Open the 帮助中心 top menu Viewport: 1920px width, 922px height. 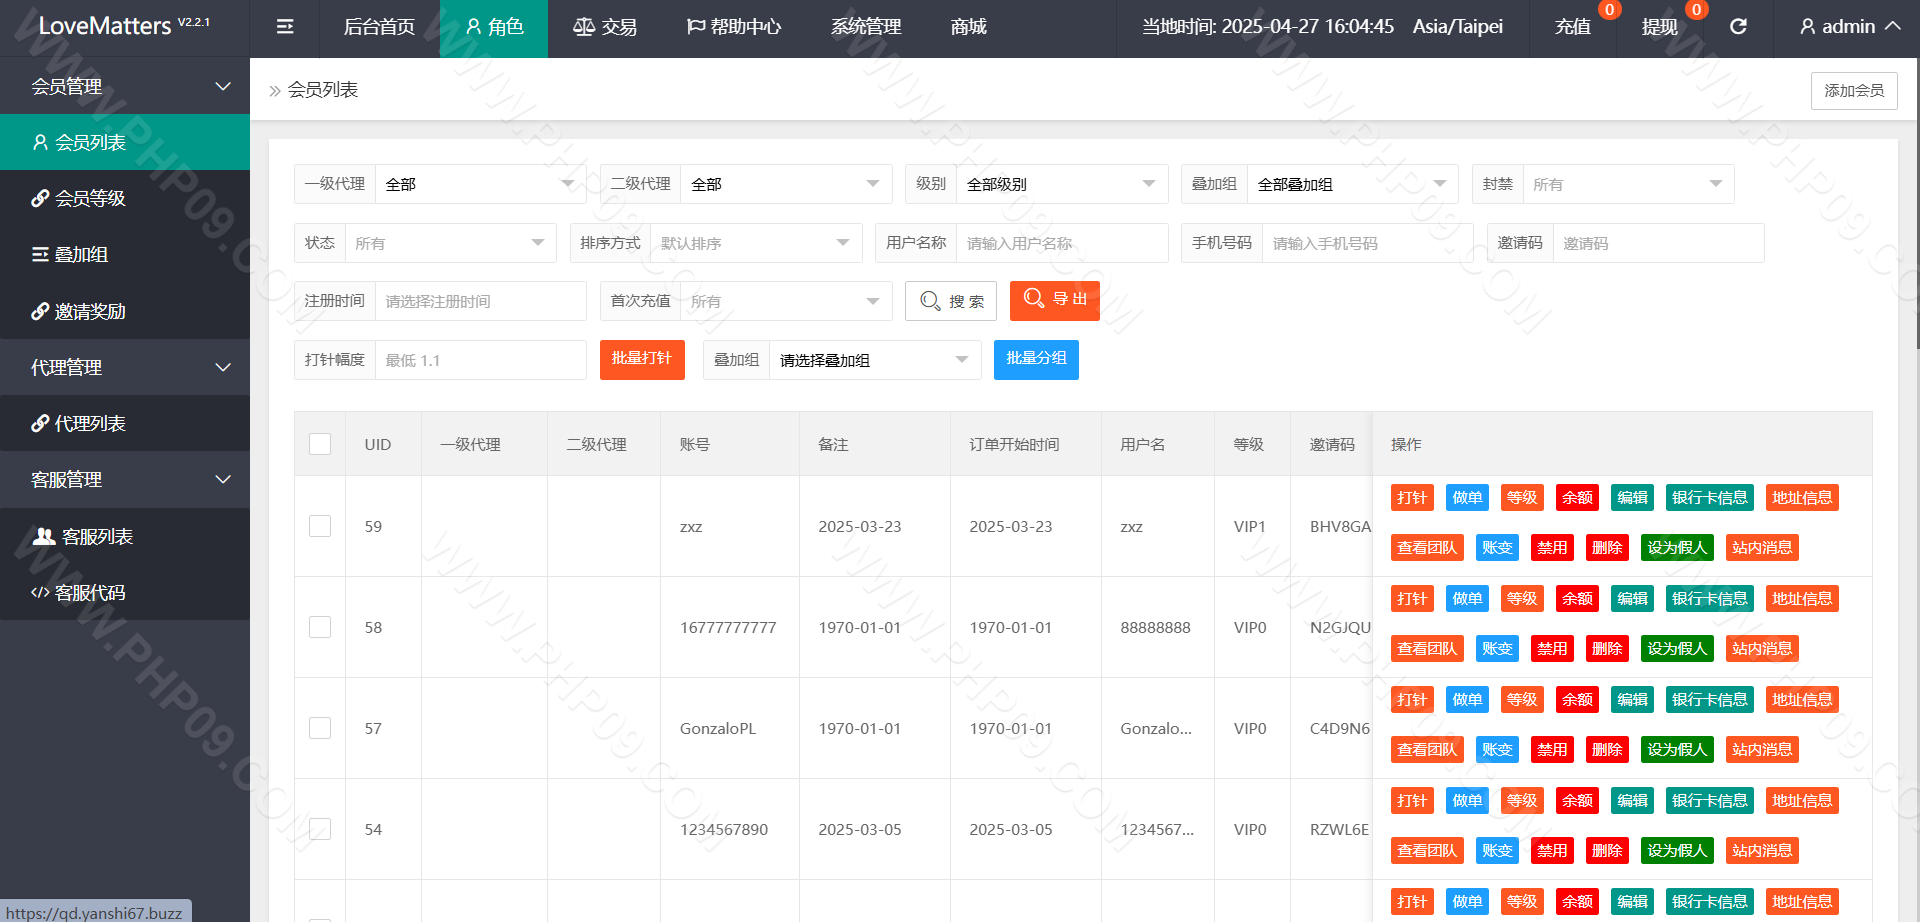click(x=734, y=27)
